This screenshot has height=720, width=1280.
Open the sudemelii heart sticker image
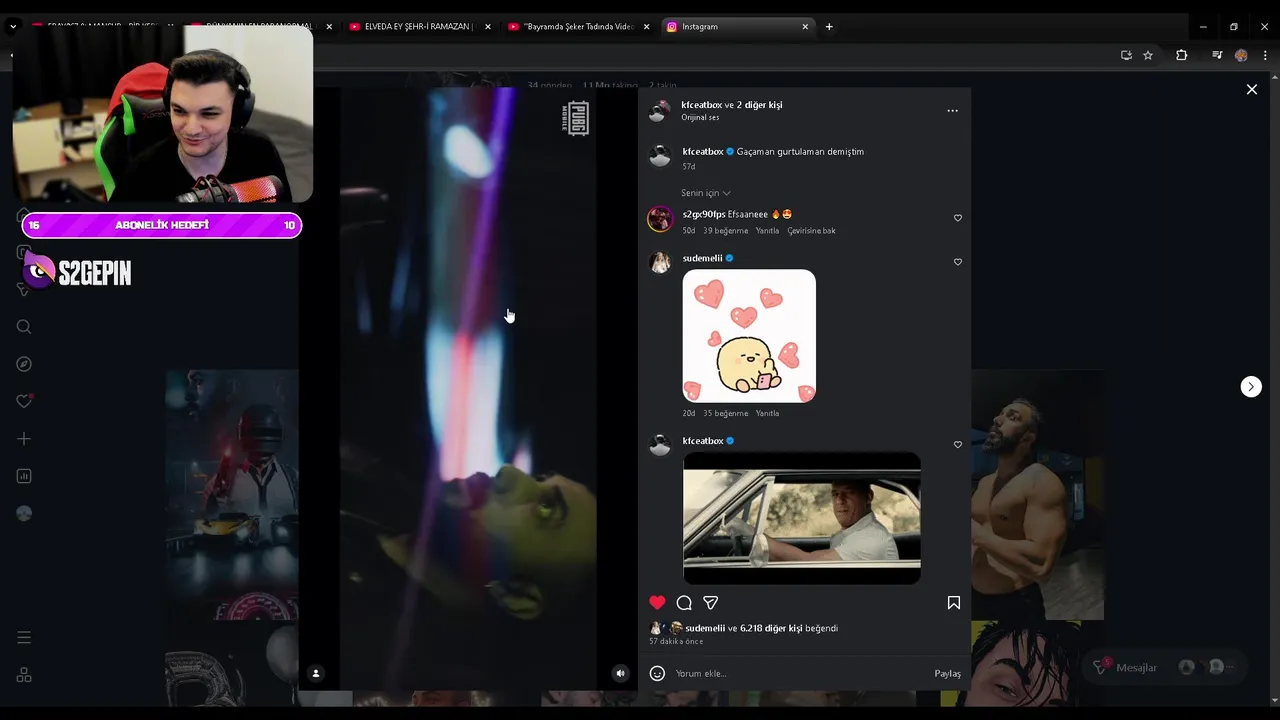[749, 336]
